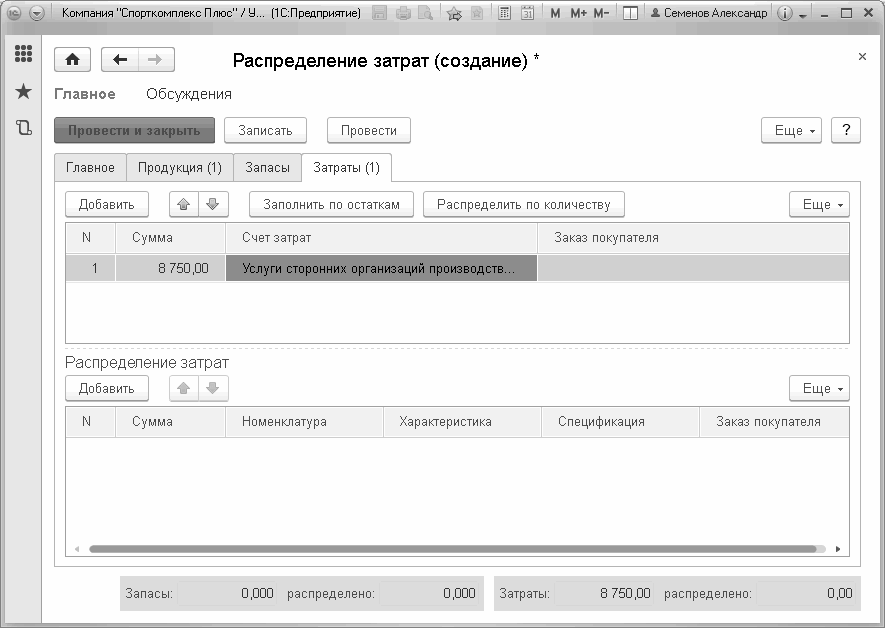Click user Семенов Александр
The height and width of the screenshot is (628, 885).
point(709,13)
